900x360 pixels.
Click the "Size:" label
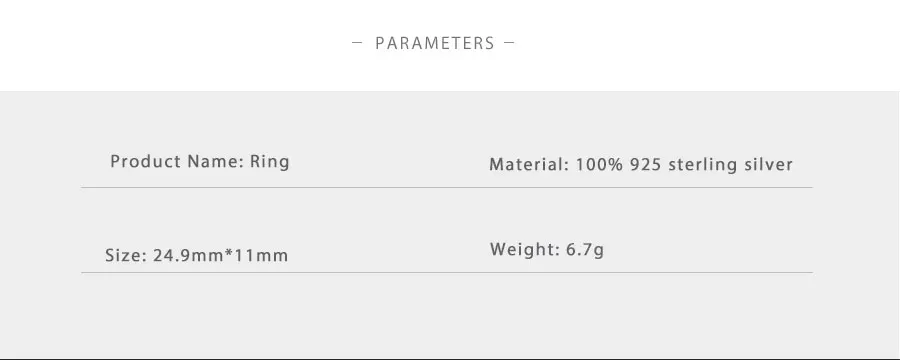click(126, 255)
